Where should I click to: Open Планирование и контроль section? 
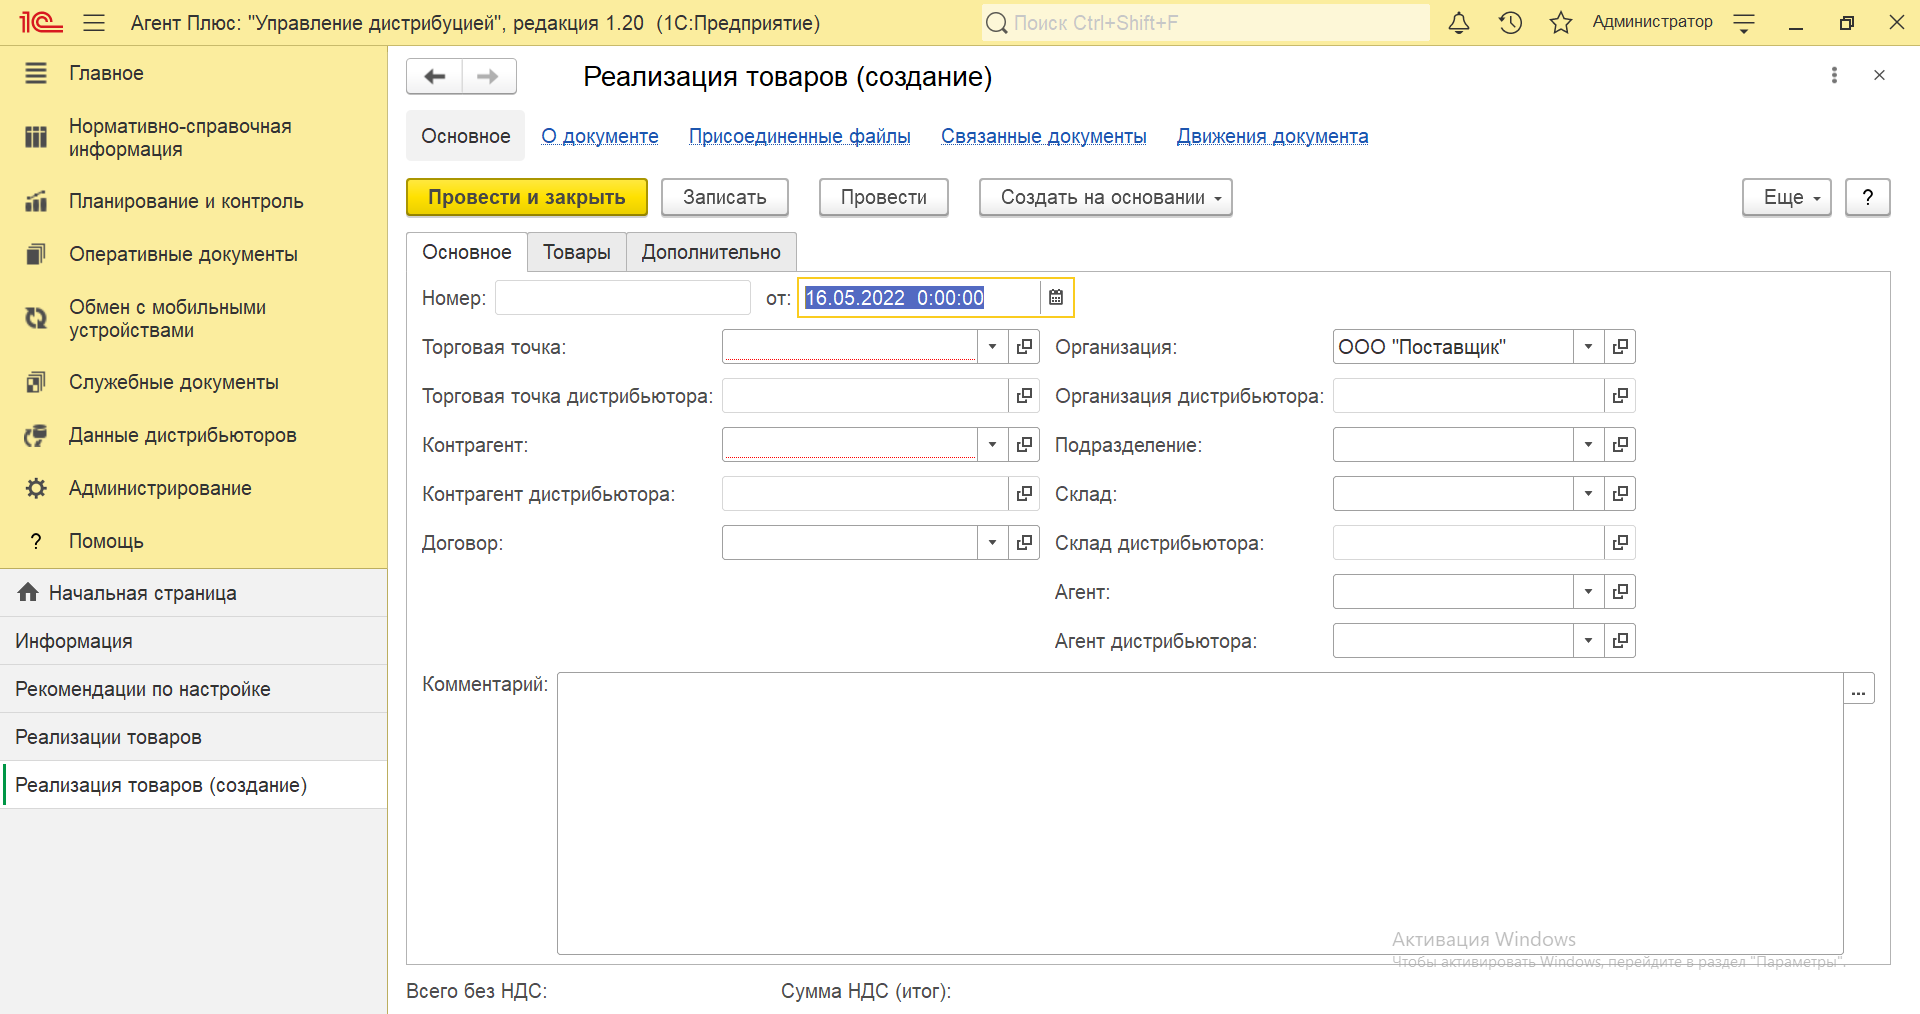coord(194,201)
